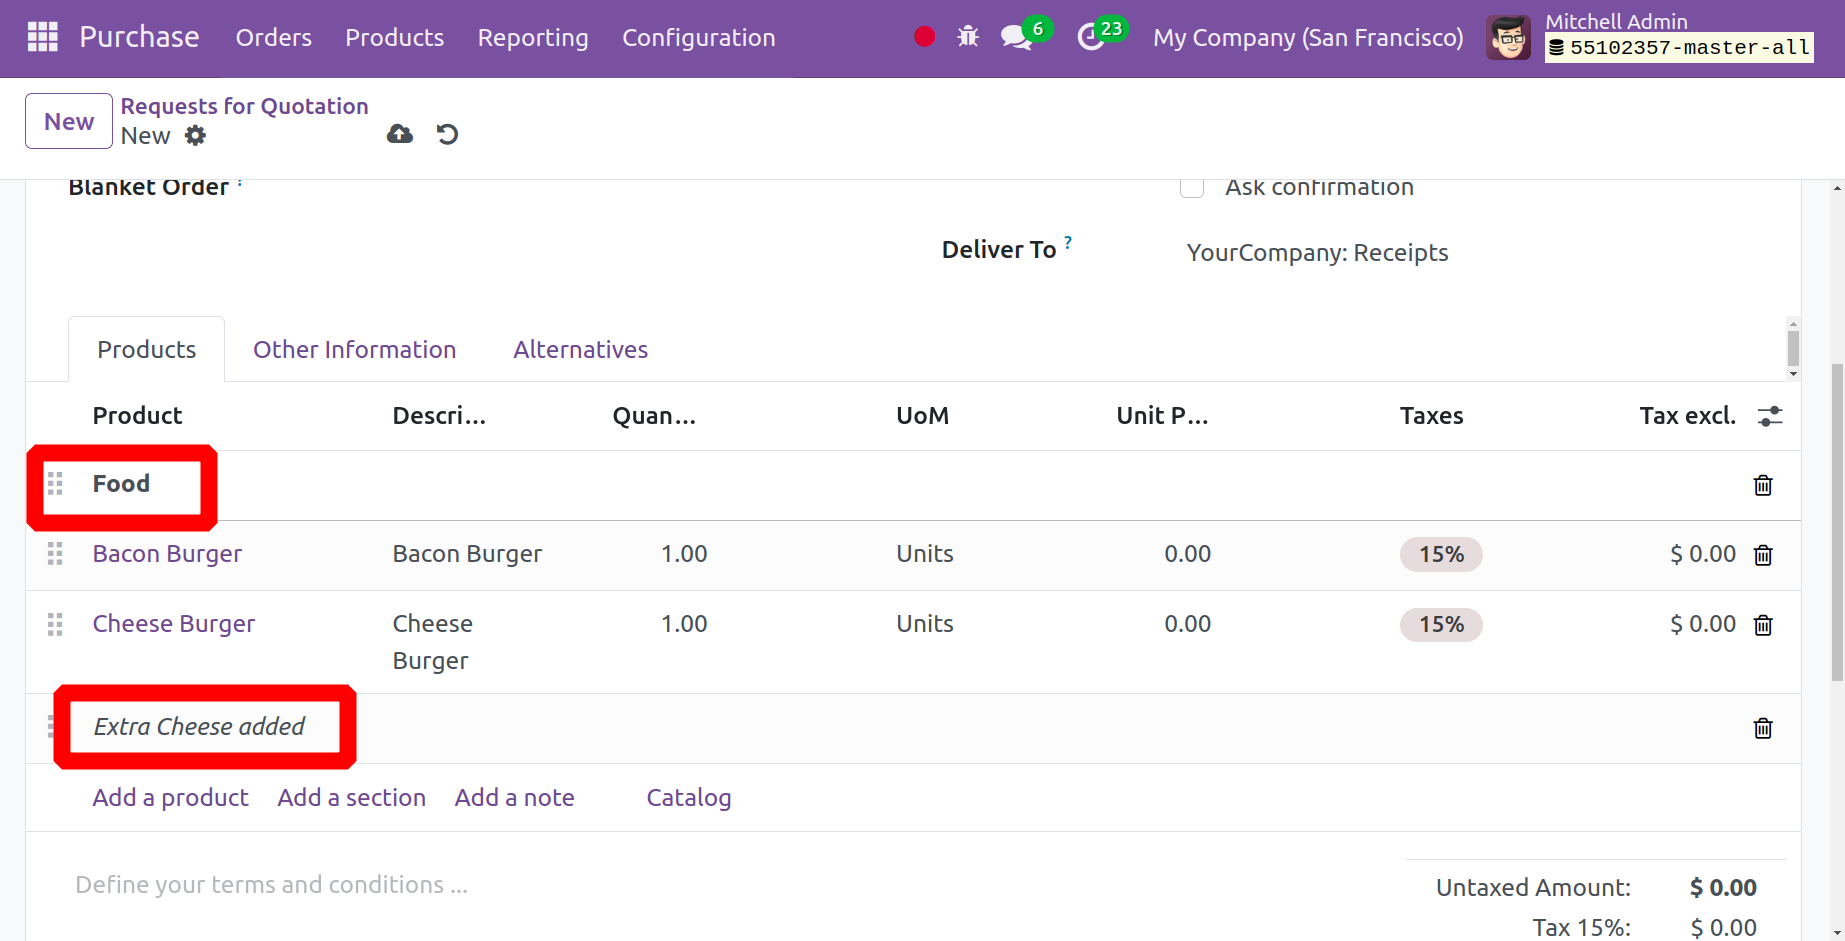This screenshot has height=941, width=1845.
Task: Open the Purchase app title
Action: tap(139, 38)
